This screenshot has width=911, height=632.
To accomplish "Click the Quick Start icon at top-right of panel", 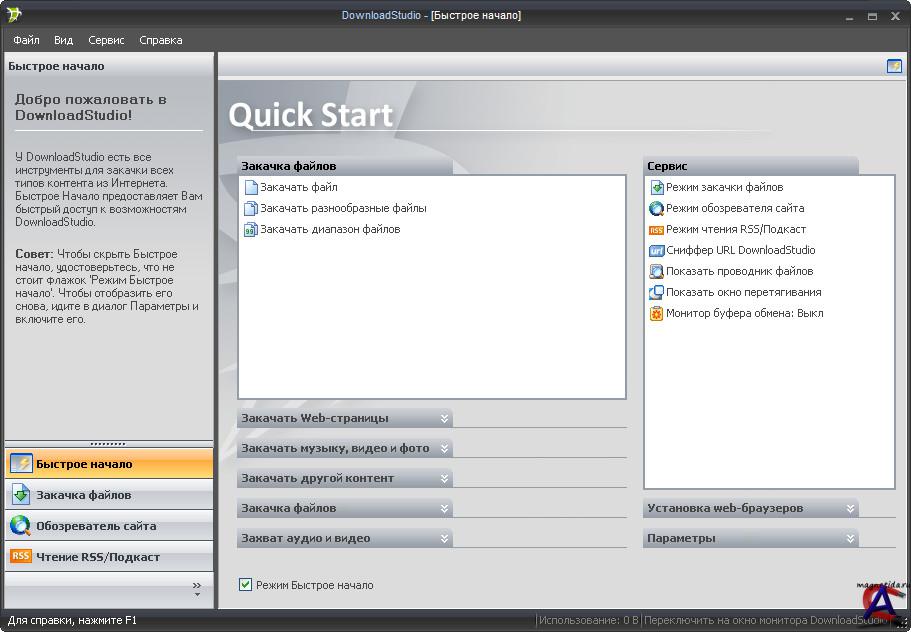I will pyautogui.click(x=894, y=66).
